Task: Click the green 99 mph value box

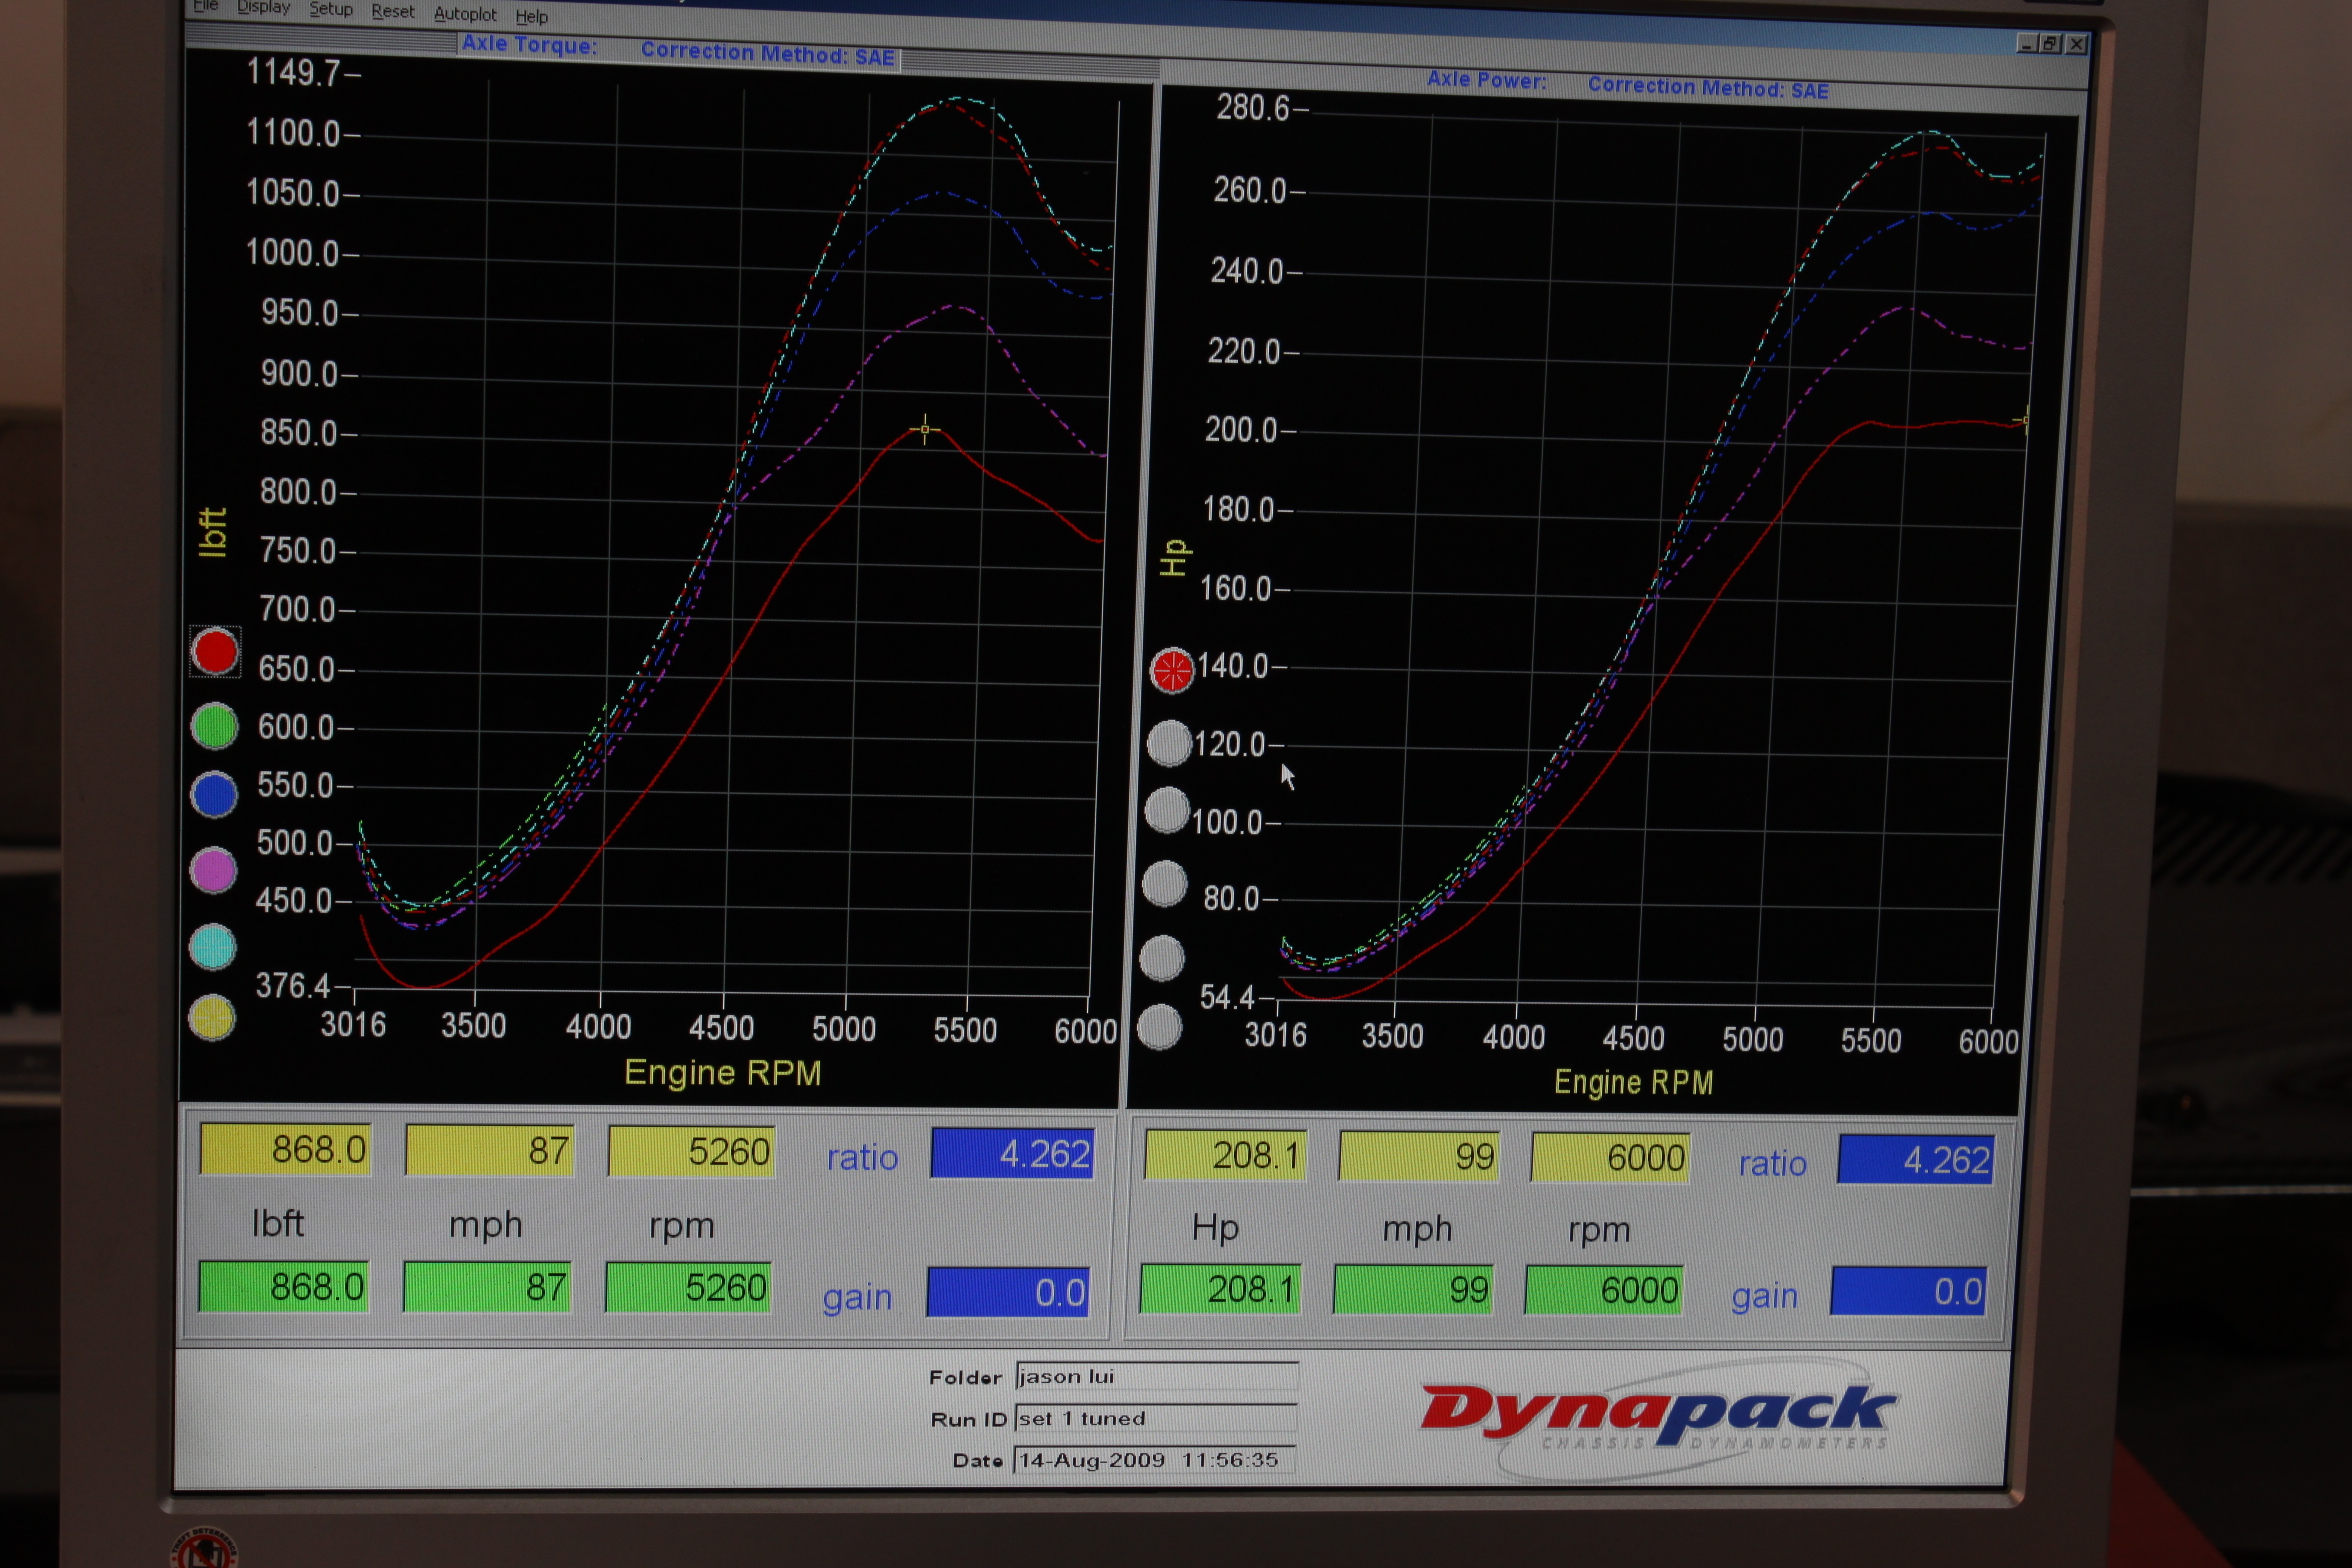Action: tap(1414, 1290)
